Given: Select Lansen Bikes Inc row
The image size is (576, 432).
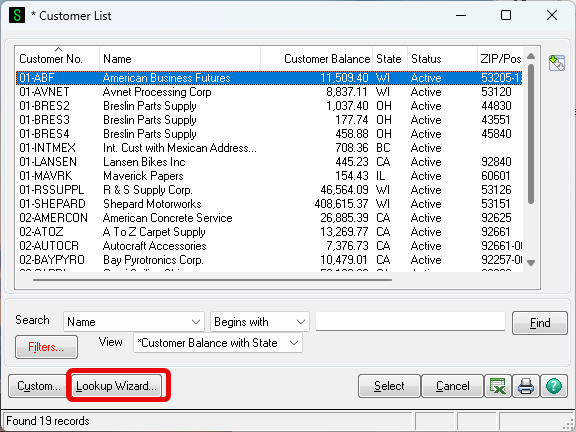Looking at the screenshot, I should pos(269,162).
